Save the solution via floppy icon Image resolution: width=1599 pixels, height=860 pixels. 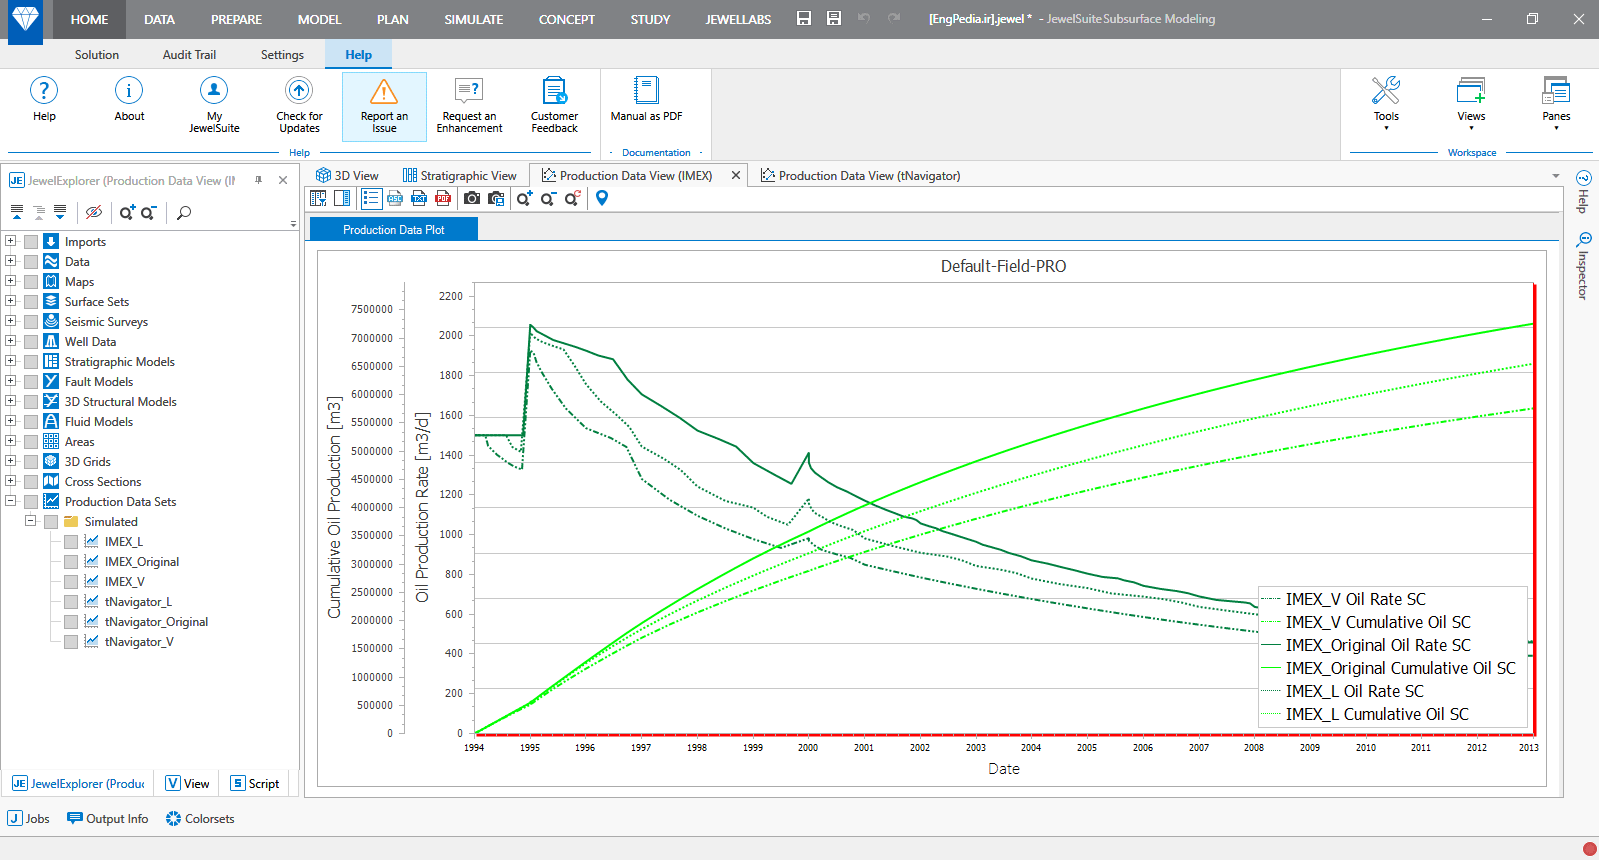click(x=804, y=18)
